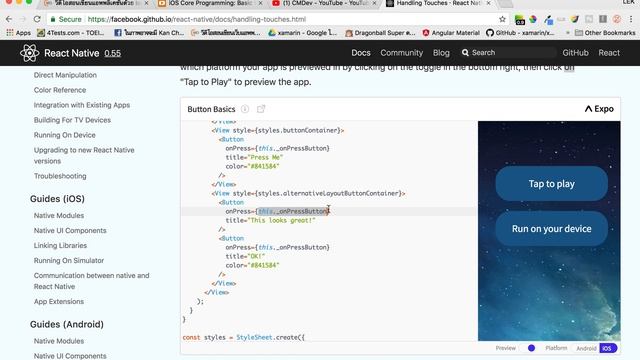
Task: Open App Extensions doc link
Action: (59, 302)
